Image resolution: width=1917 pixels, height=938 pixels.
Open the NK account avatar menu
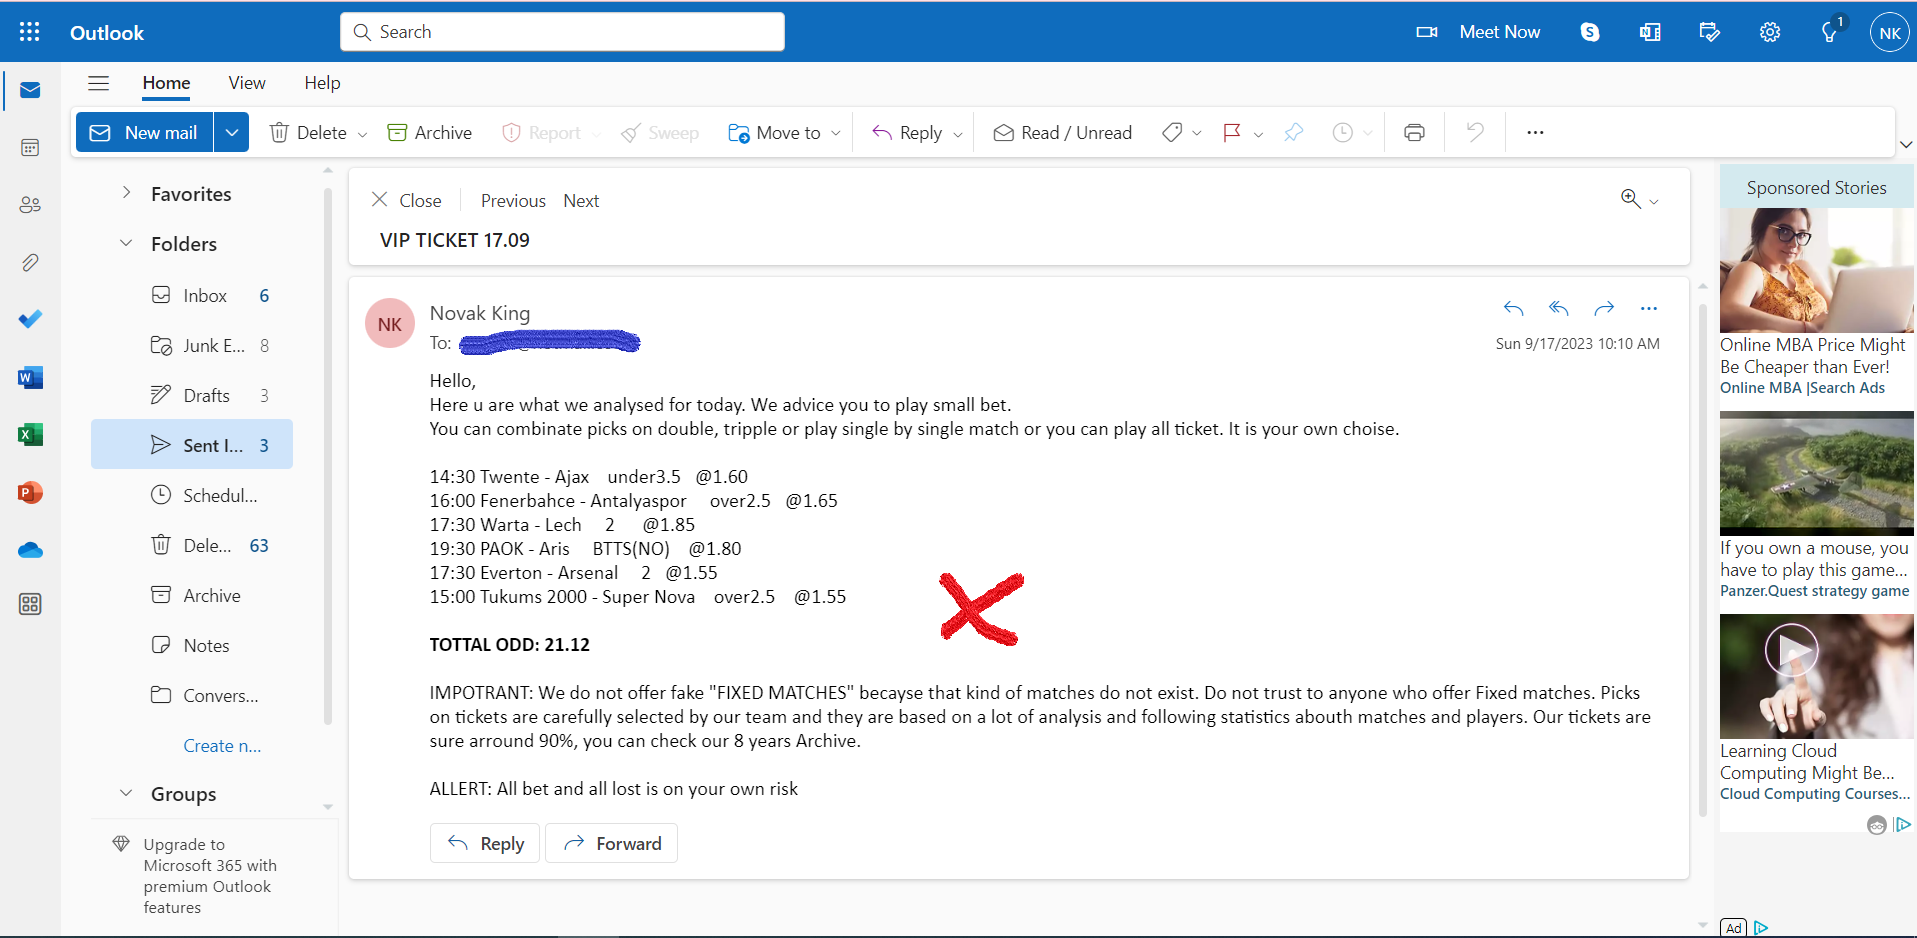tap(1889, 32)
